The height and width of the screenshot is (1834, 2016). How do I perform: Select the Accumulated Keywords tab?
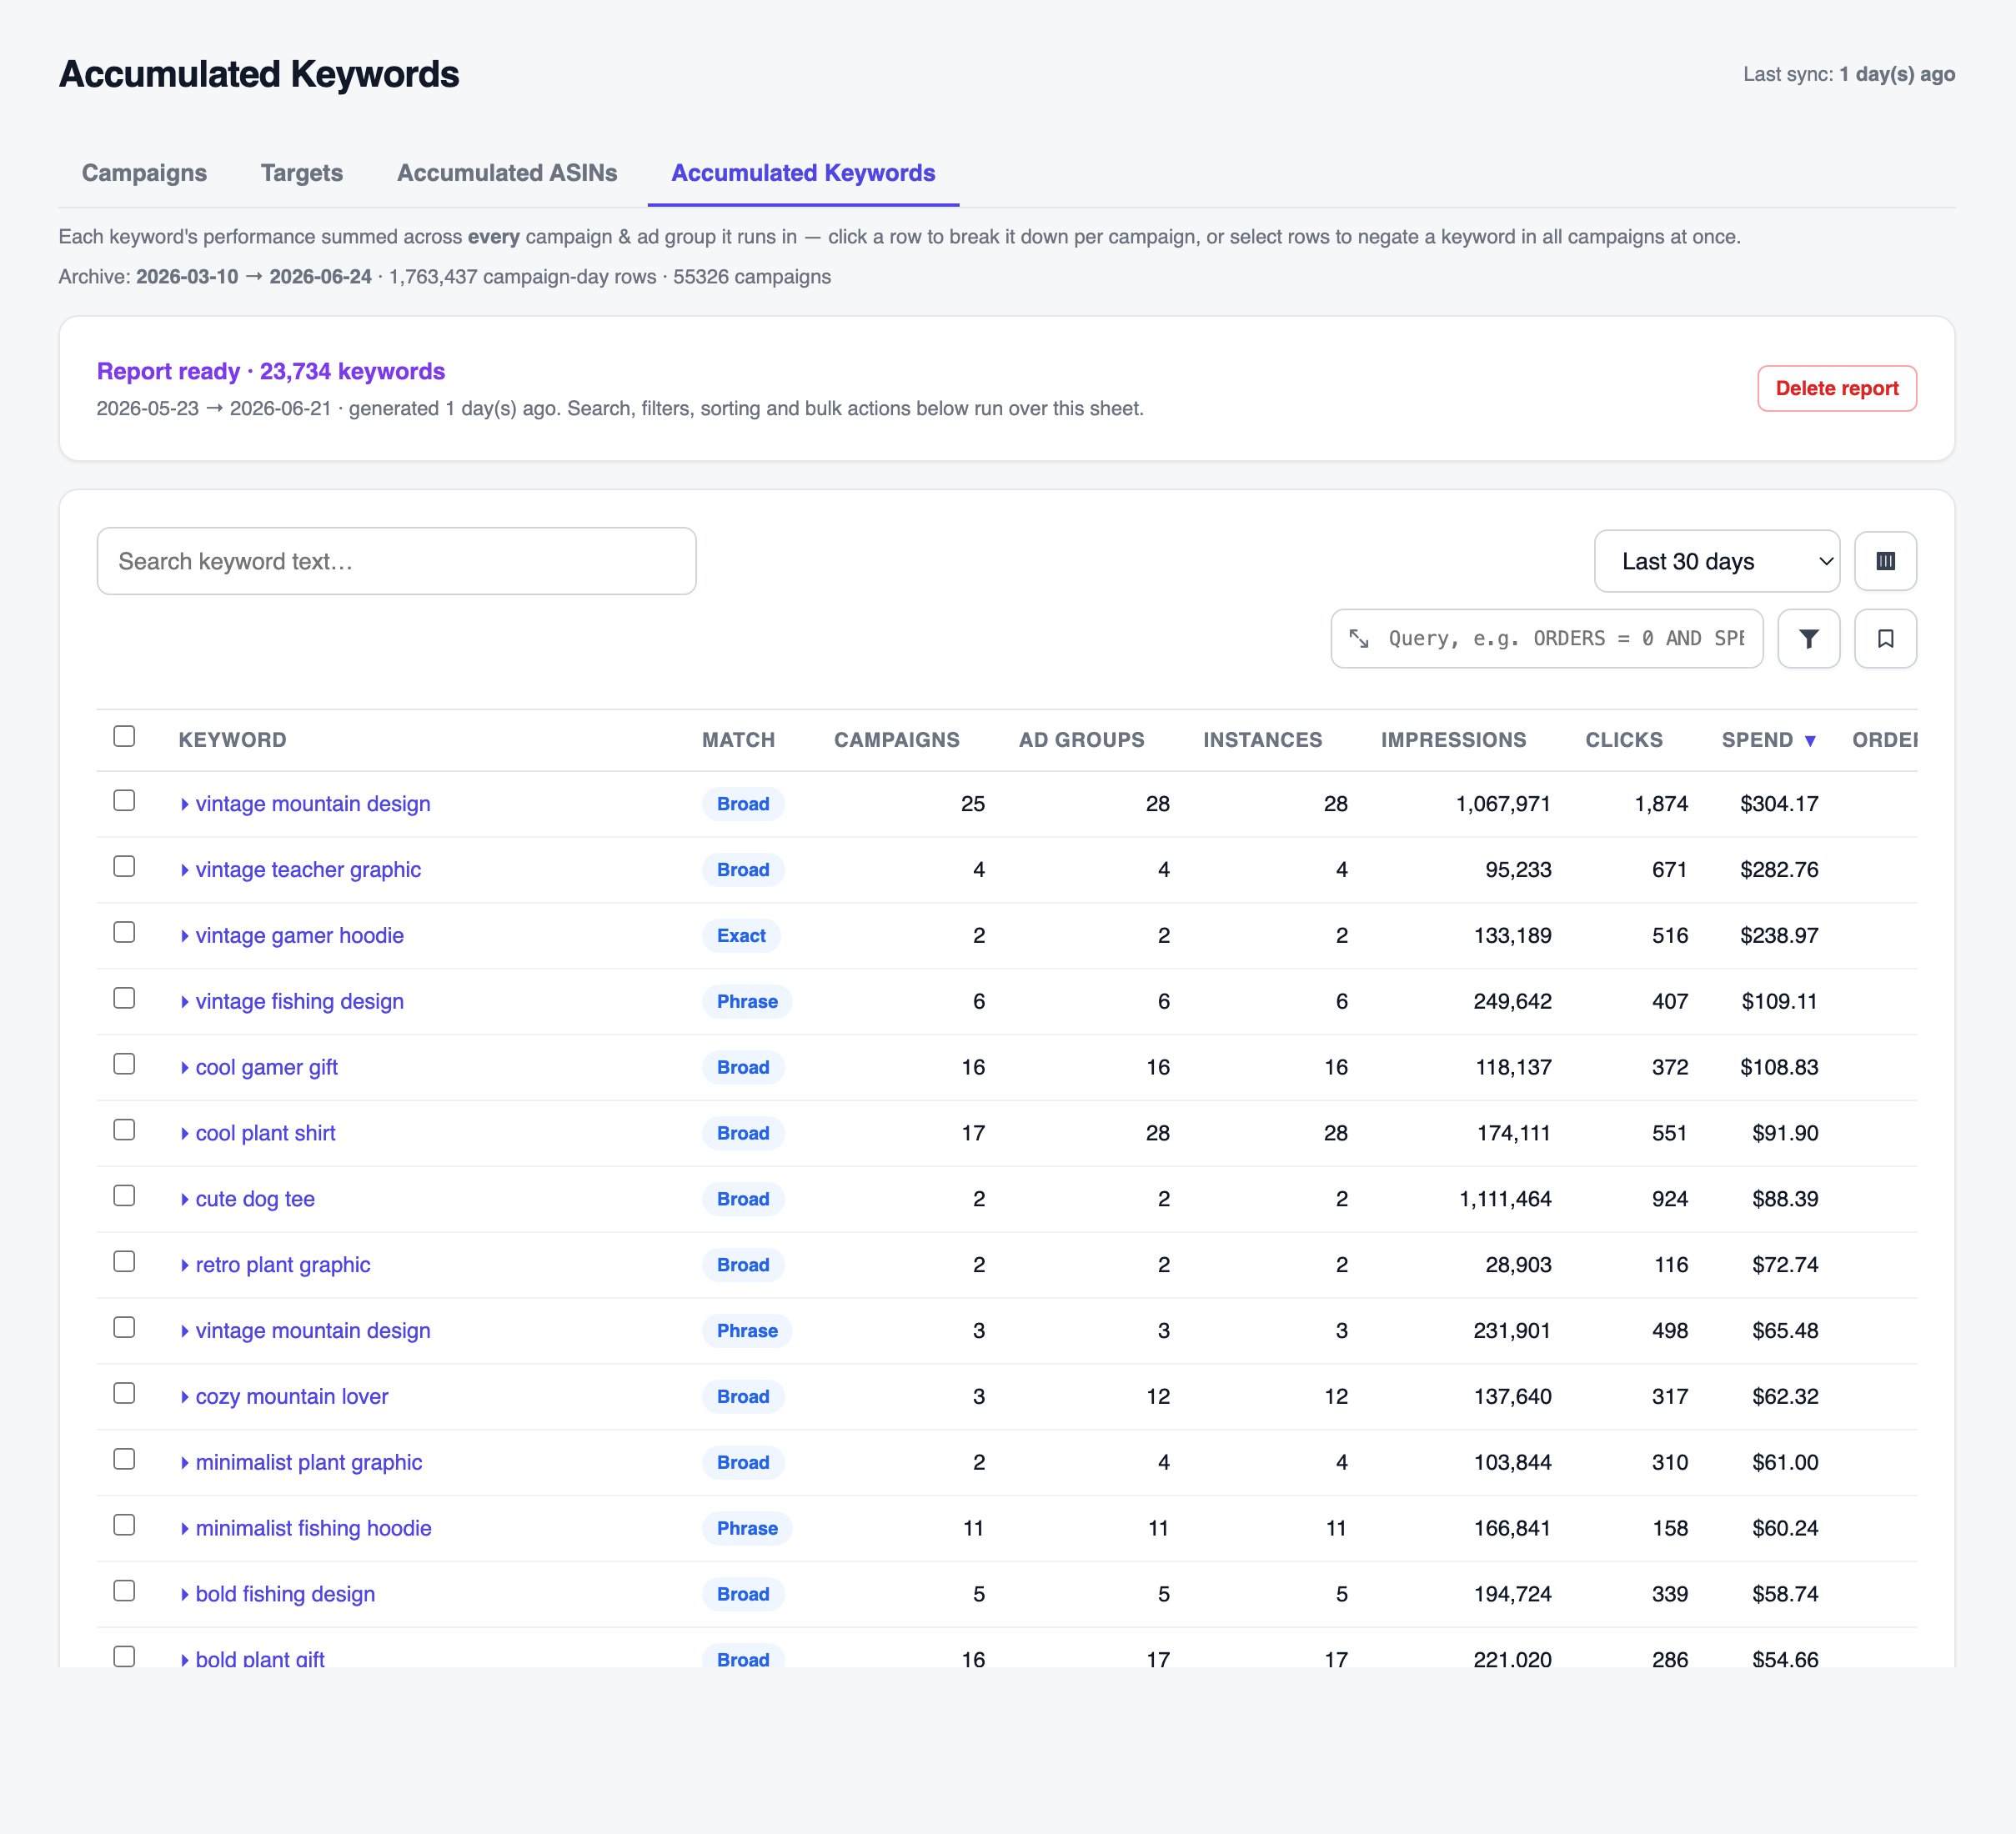(x=803, y=173)
